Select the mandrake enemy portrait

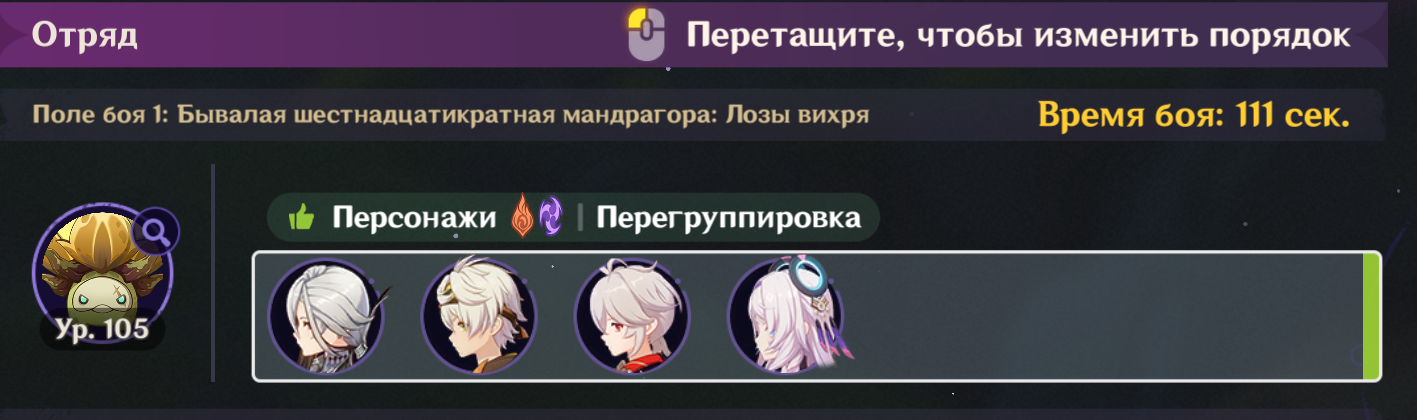pyautogui.click(x=102, y=269)
